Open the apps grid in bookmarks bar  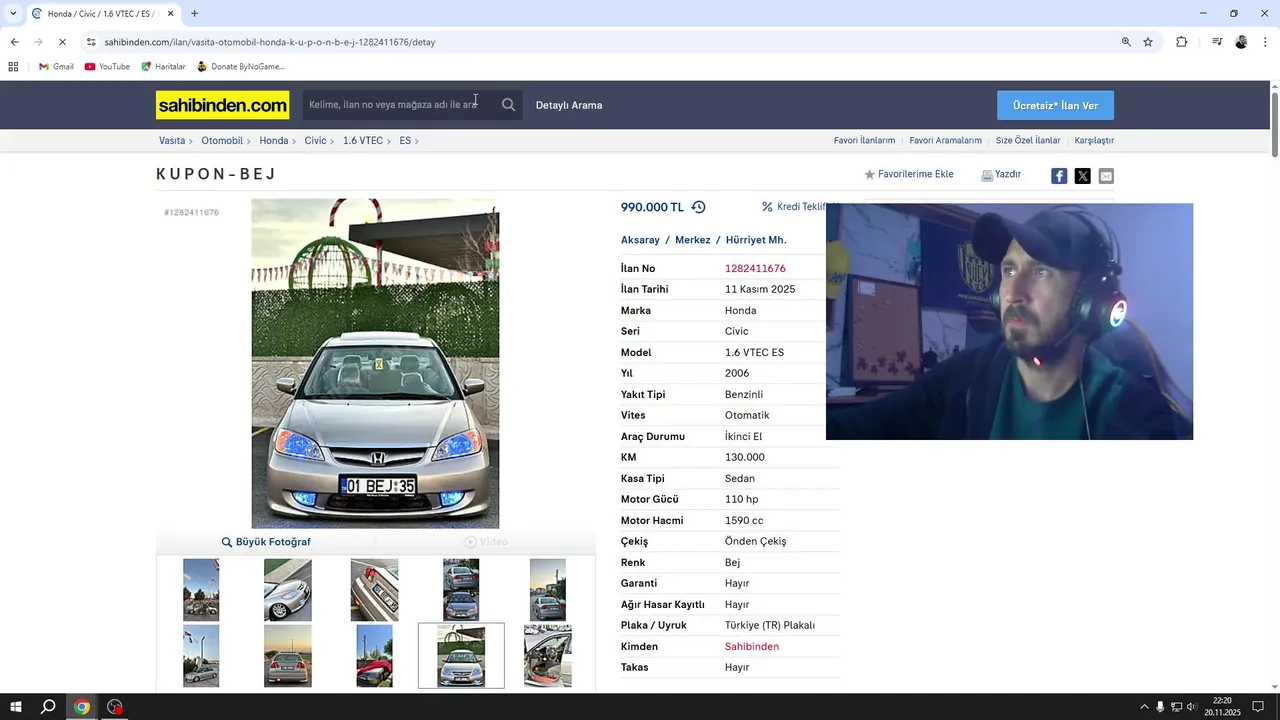pos(13,67)
